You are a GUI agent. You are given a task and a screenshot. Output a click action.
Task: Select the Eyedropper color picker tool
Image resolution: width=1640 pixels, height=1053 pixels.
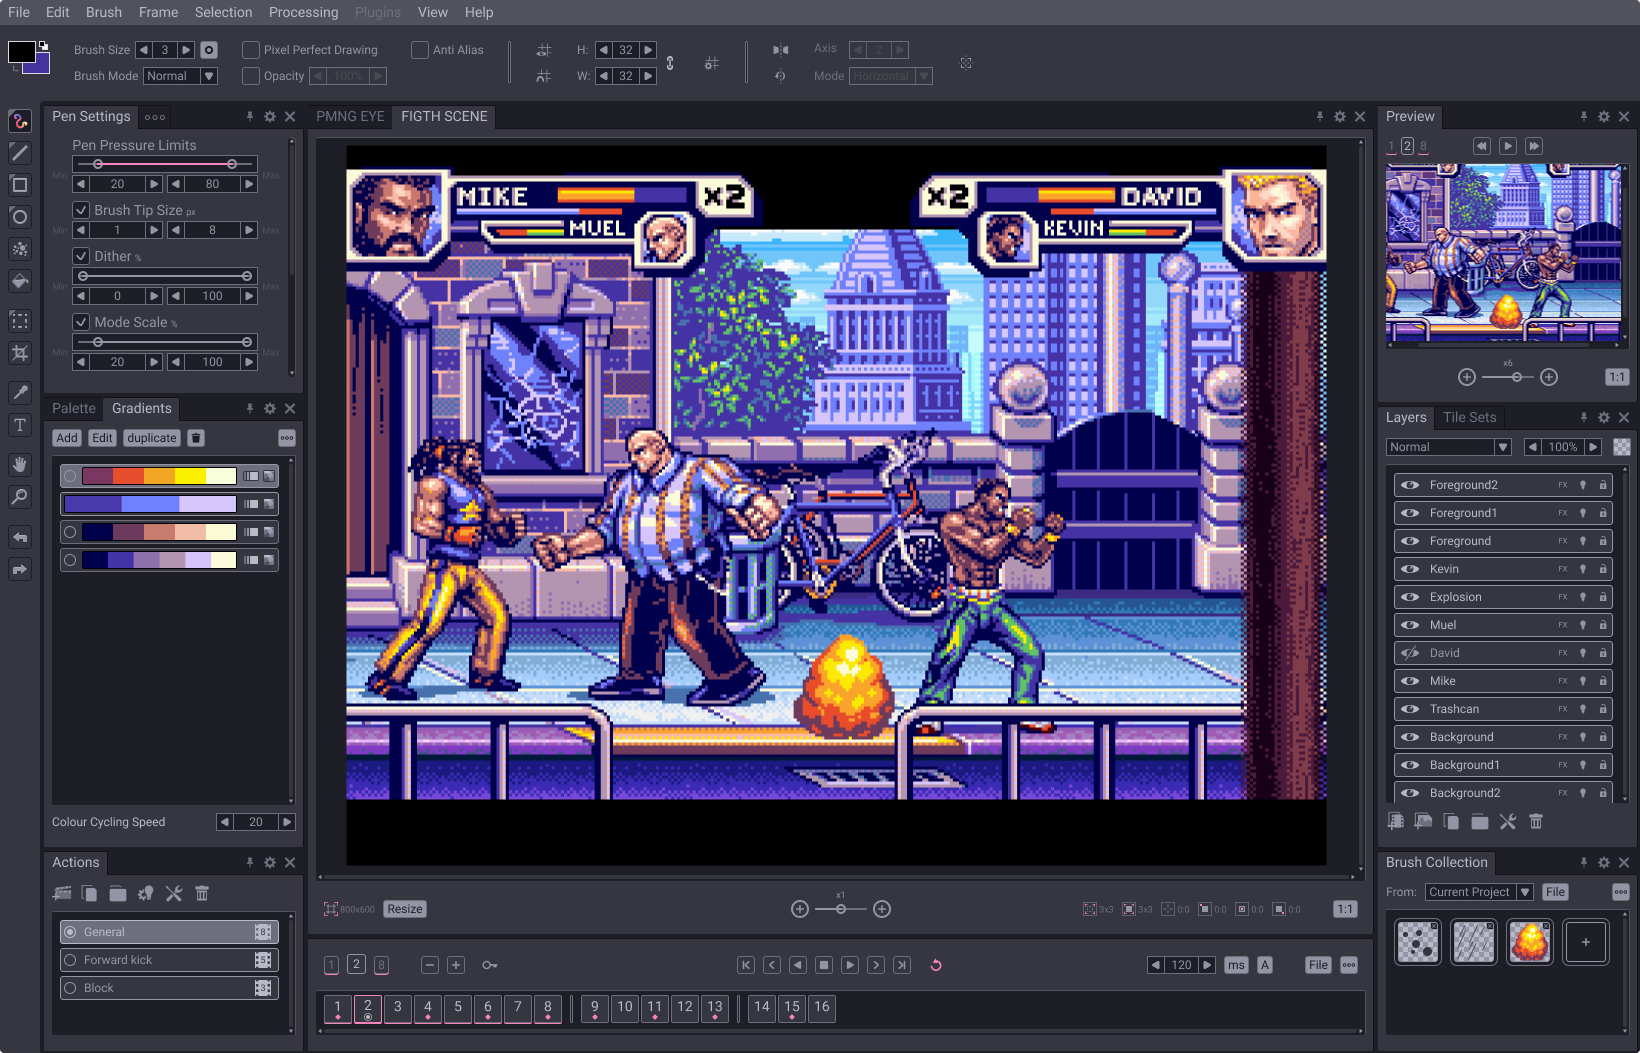(20, 393)
